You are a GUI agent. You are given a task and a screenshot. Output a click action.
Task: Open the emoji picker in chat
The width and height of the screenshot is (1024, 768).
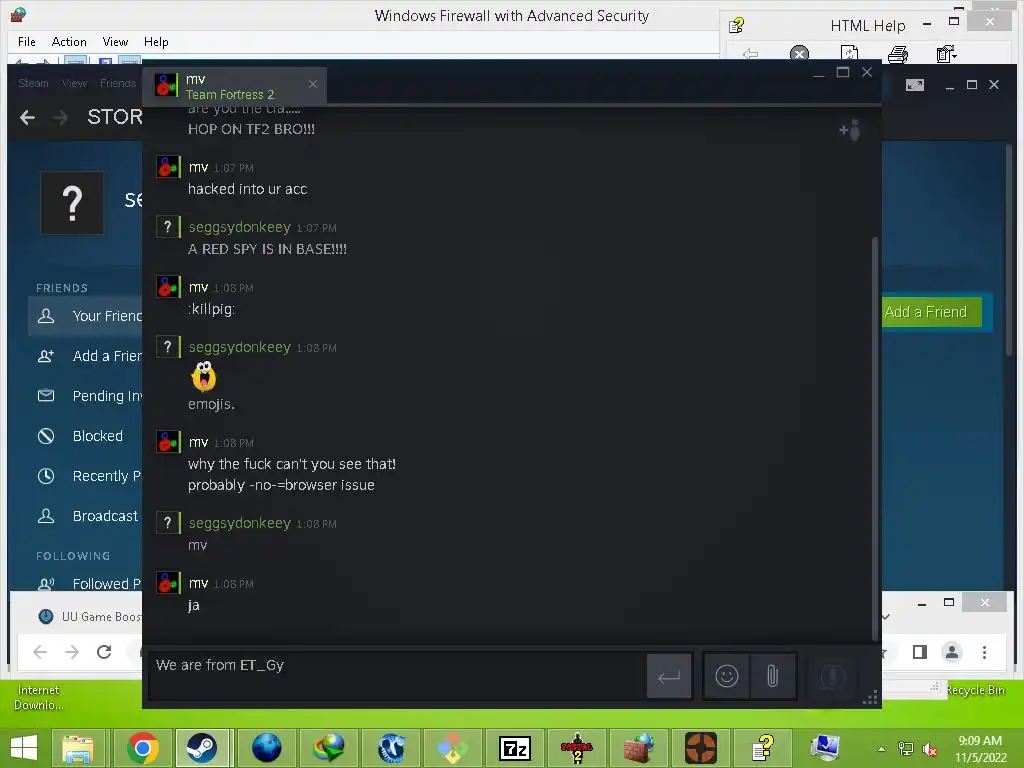pos(726,676)
